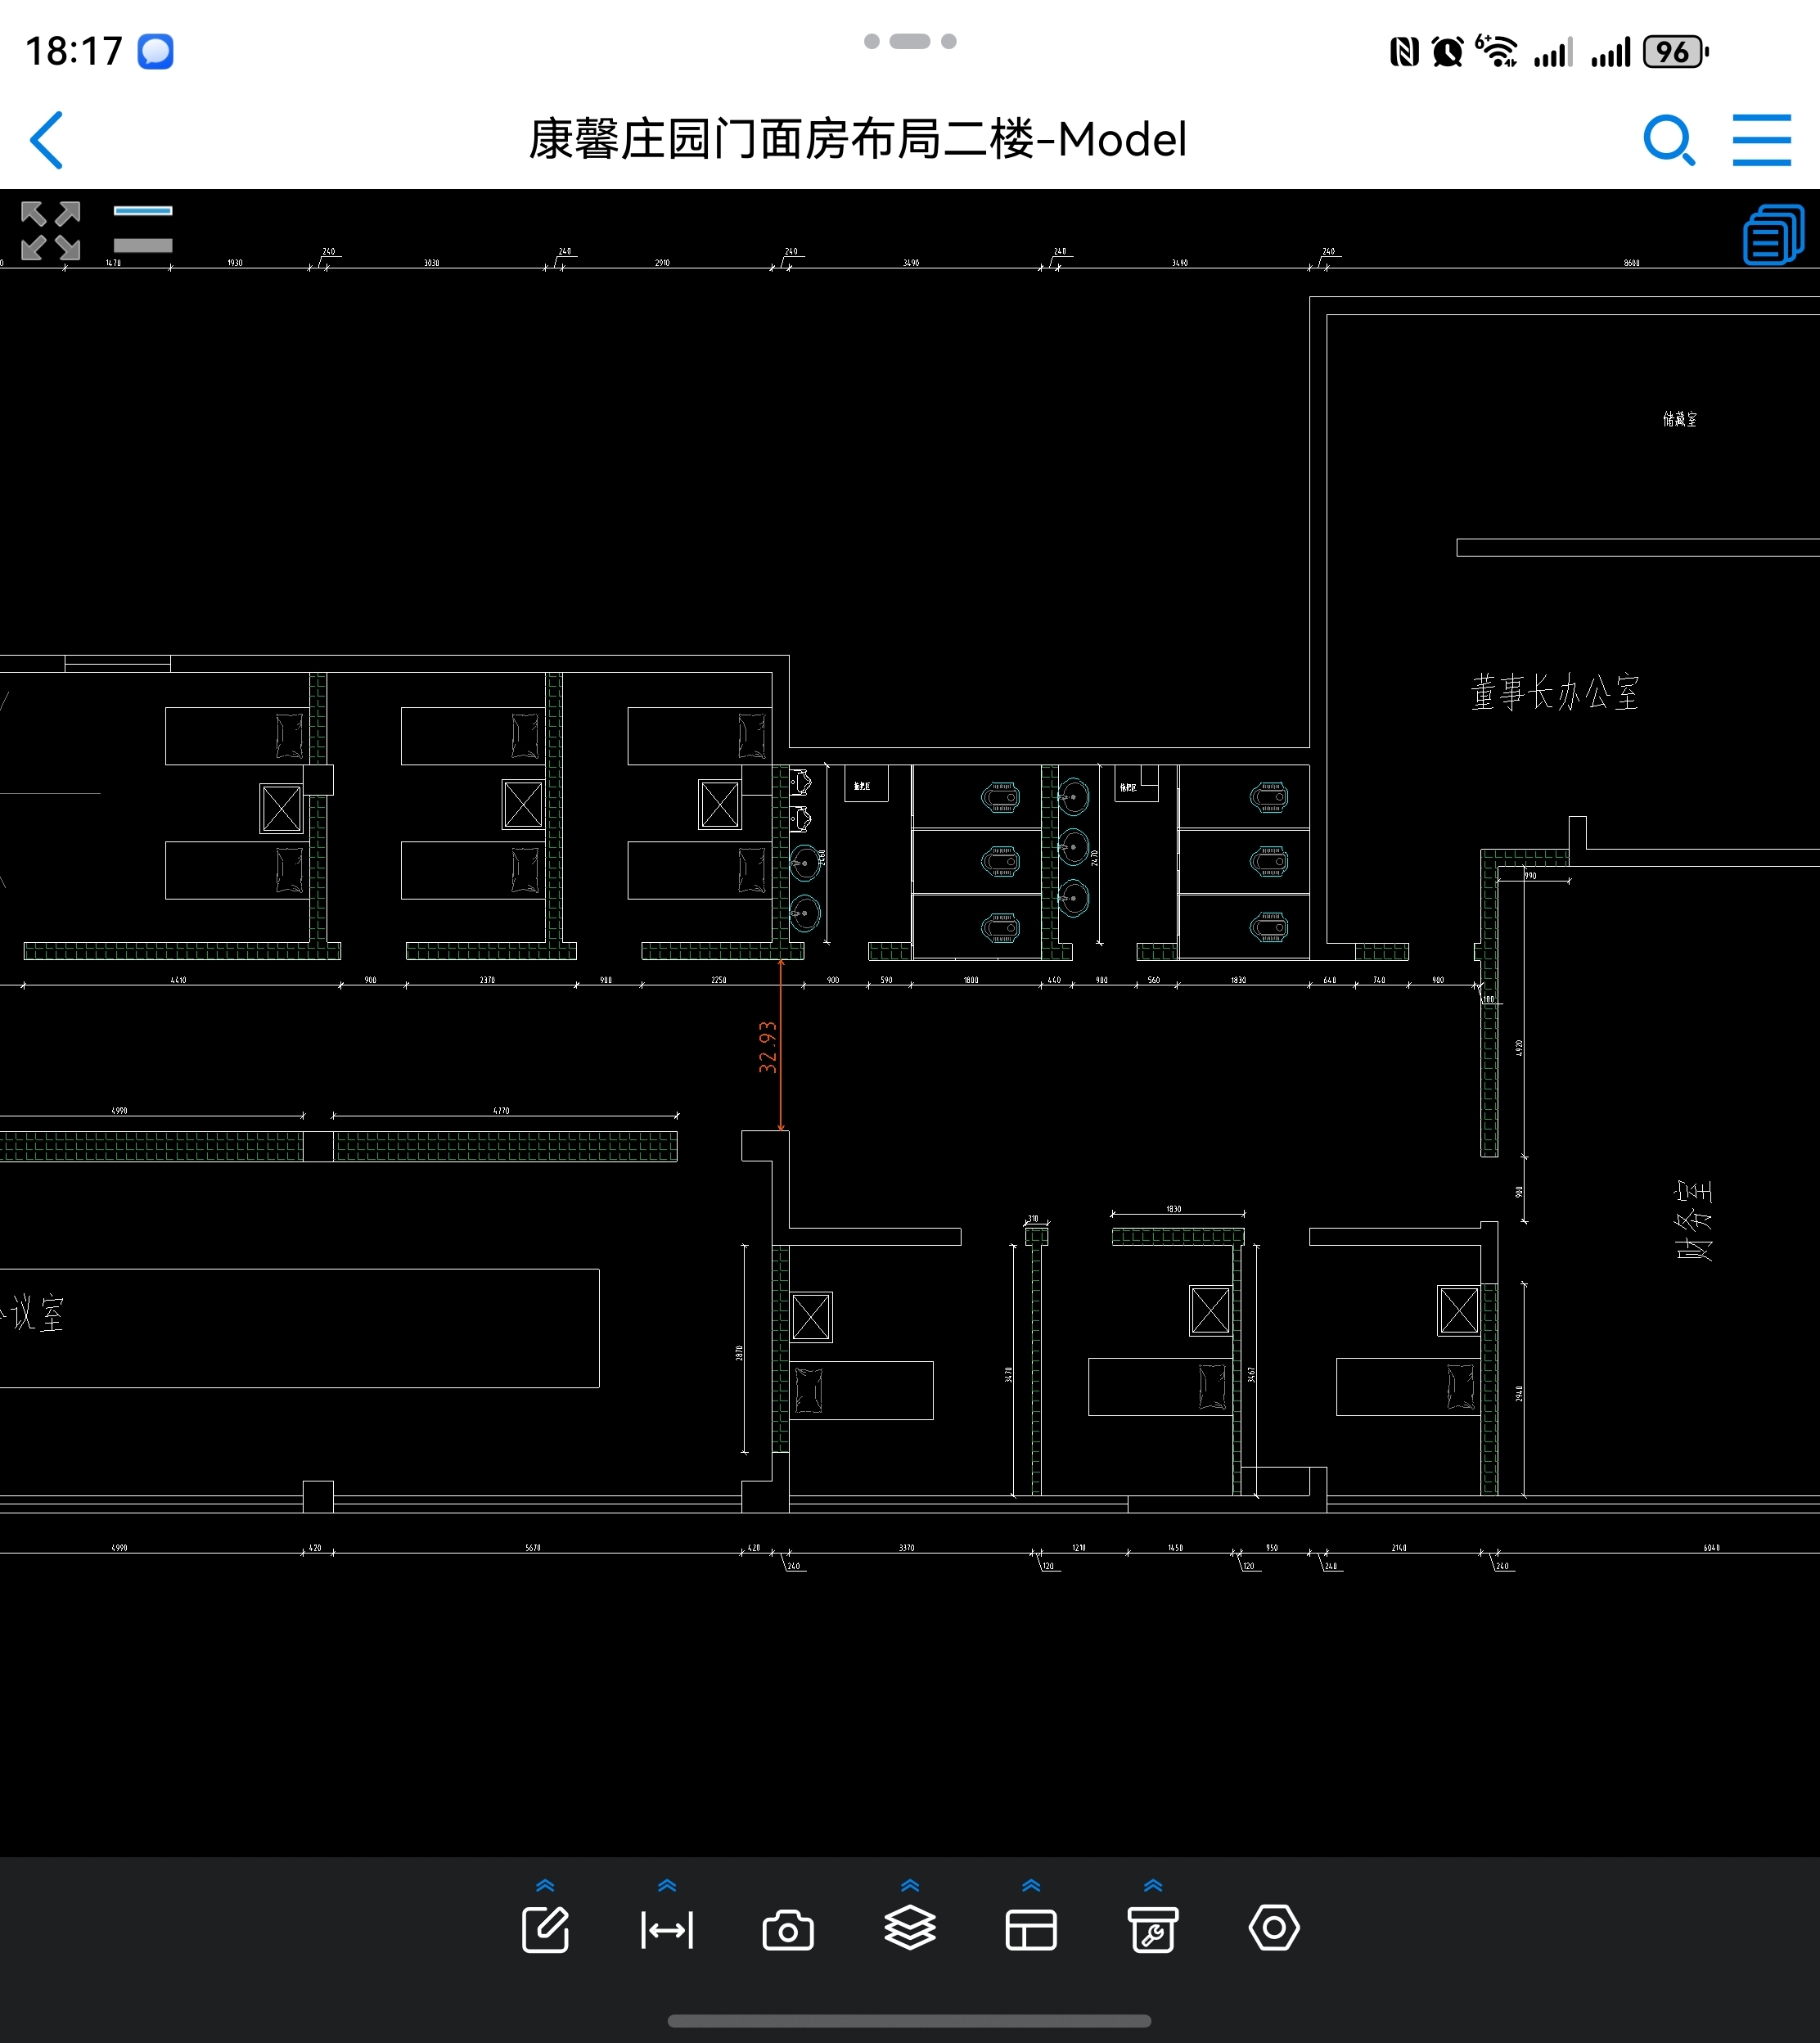Go back with the left arrow

click(x=47, y=140)
